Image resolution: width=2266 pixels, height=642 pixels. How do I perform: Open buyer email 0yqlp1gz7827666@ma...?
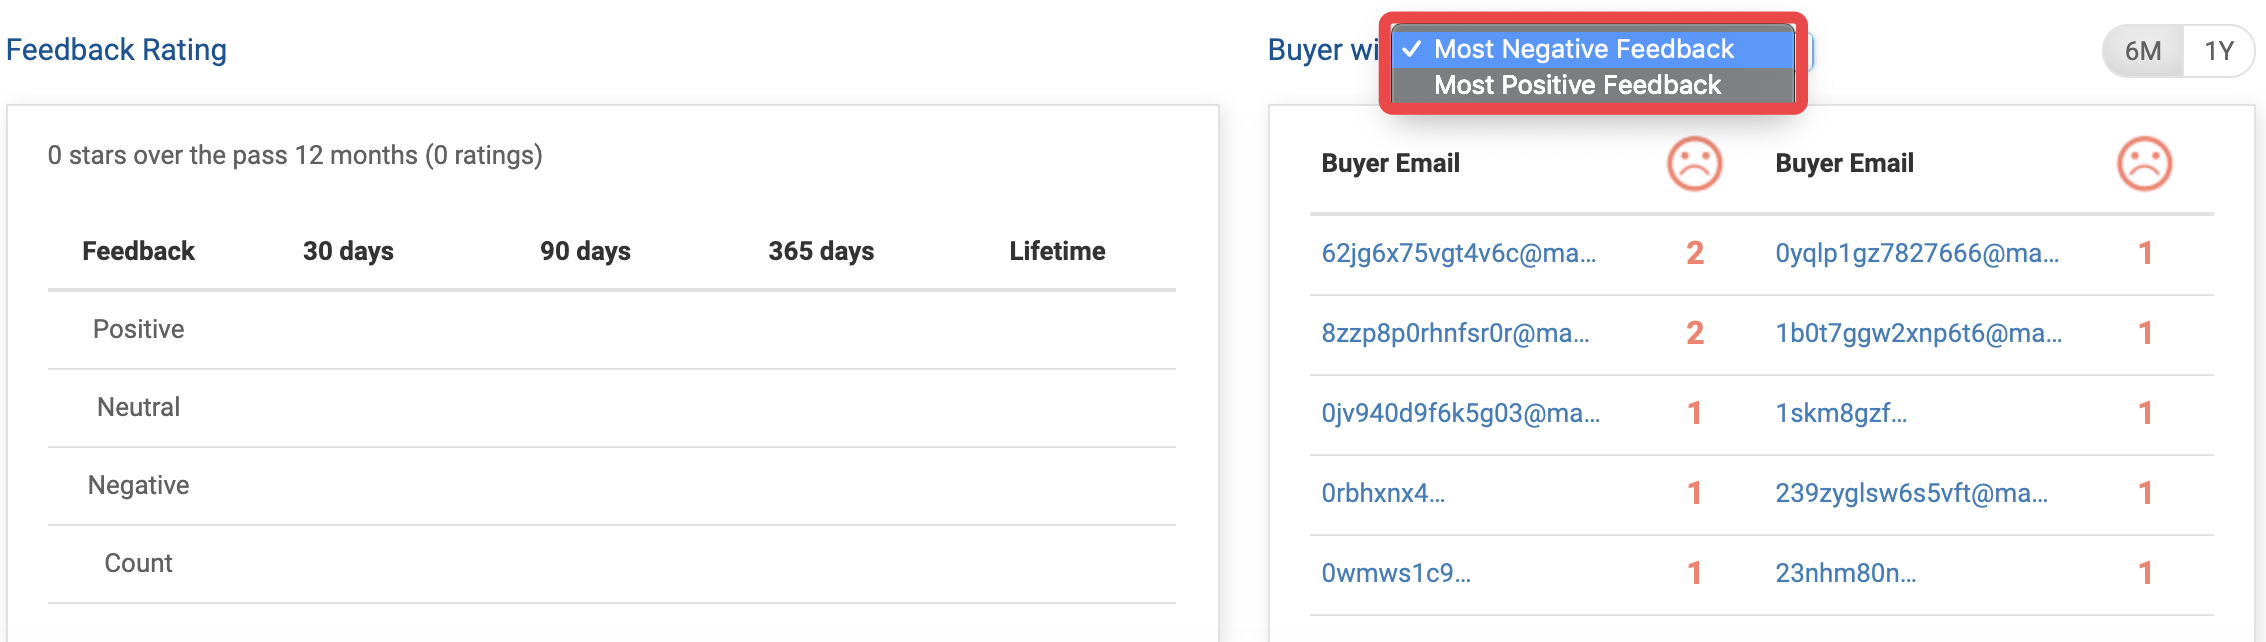(x=1917, y=253)
